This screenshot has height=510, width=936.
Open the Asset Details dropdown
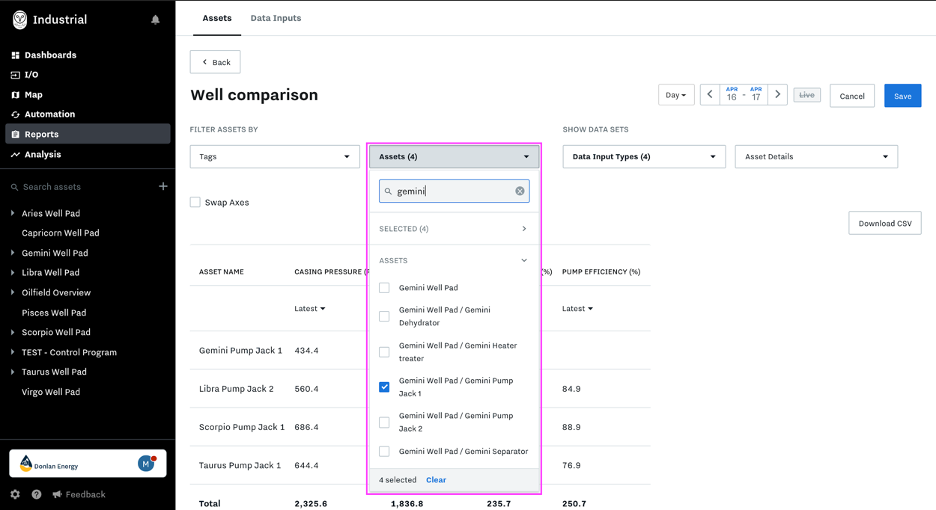(816, 156)
